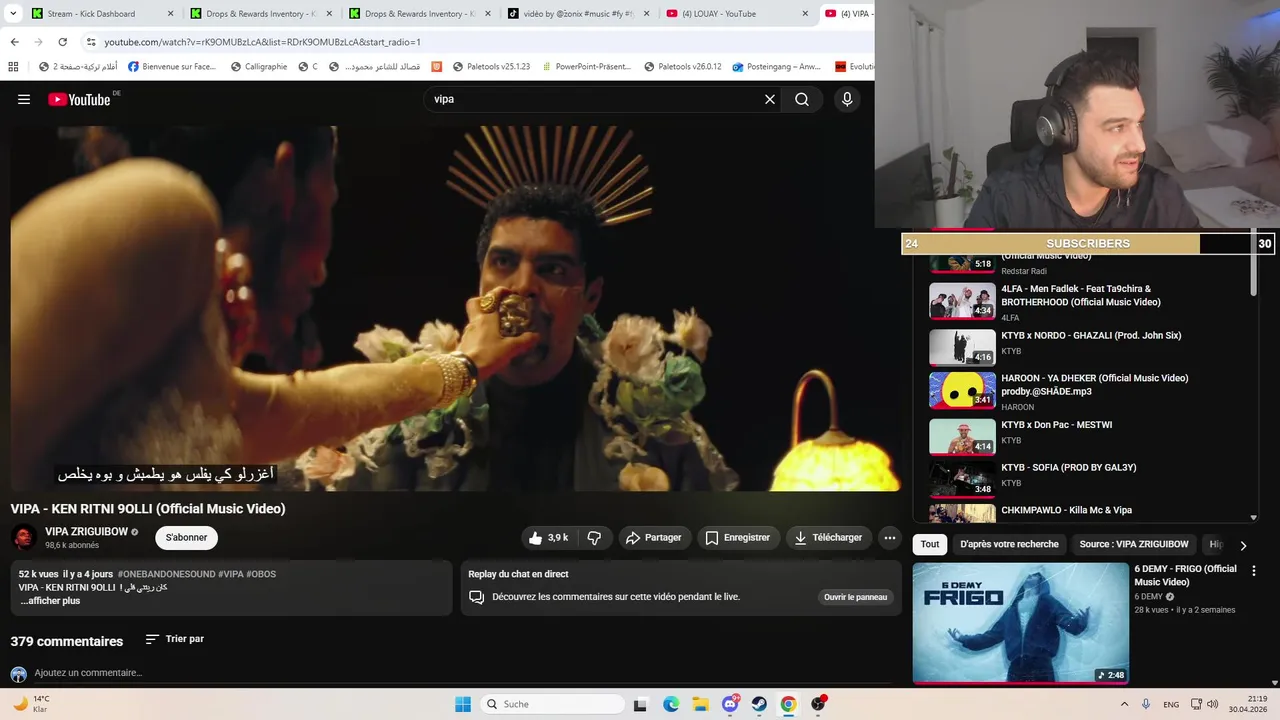Open the Calligraphie bookmark
This screenshot has width=1280, height=720.
click(258, 67)
